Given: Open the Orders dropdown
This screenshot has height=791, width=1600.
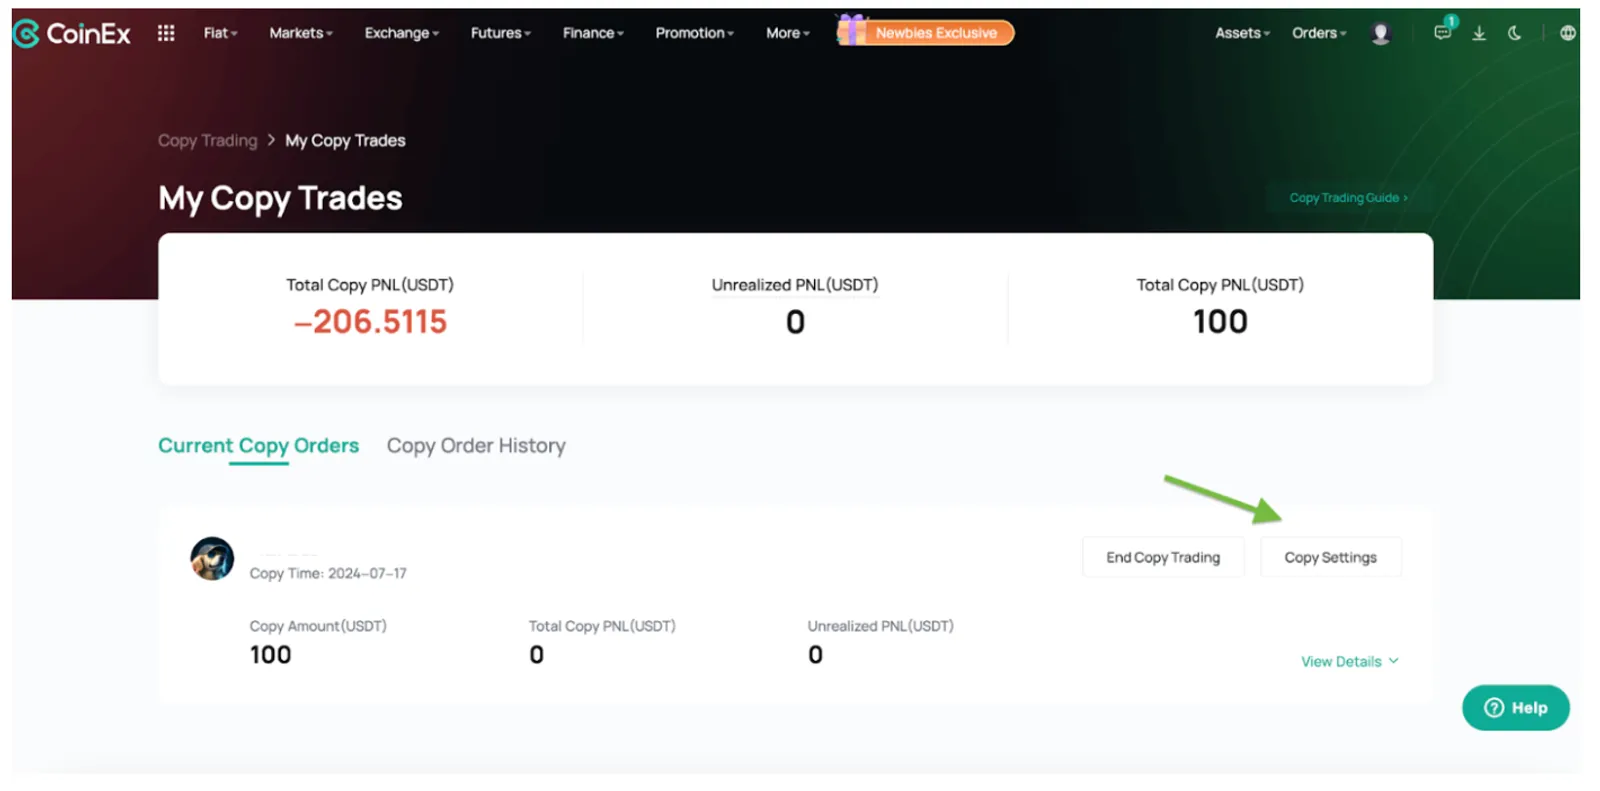Looking at the screenshot, I should [x=1319, y=33].
